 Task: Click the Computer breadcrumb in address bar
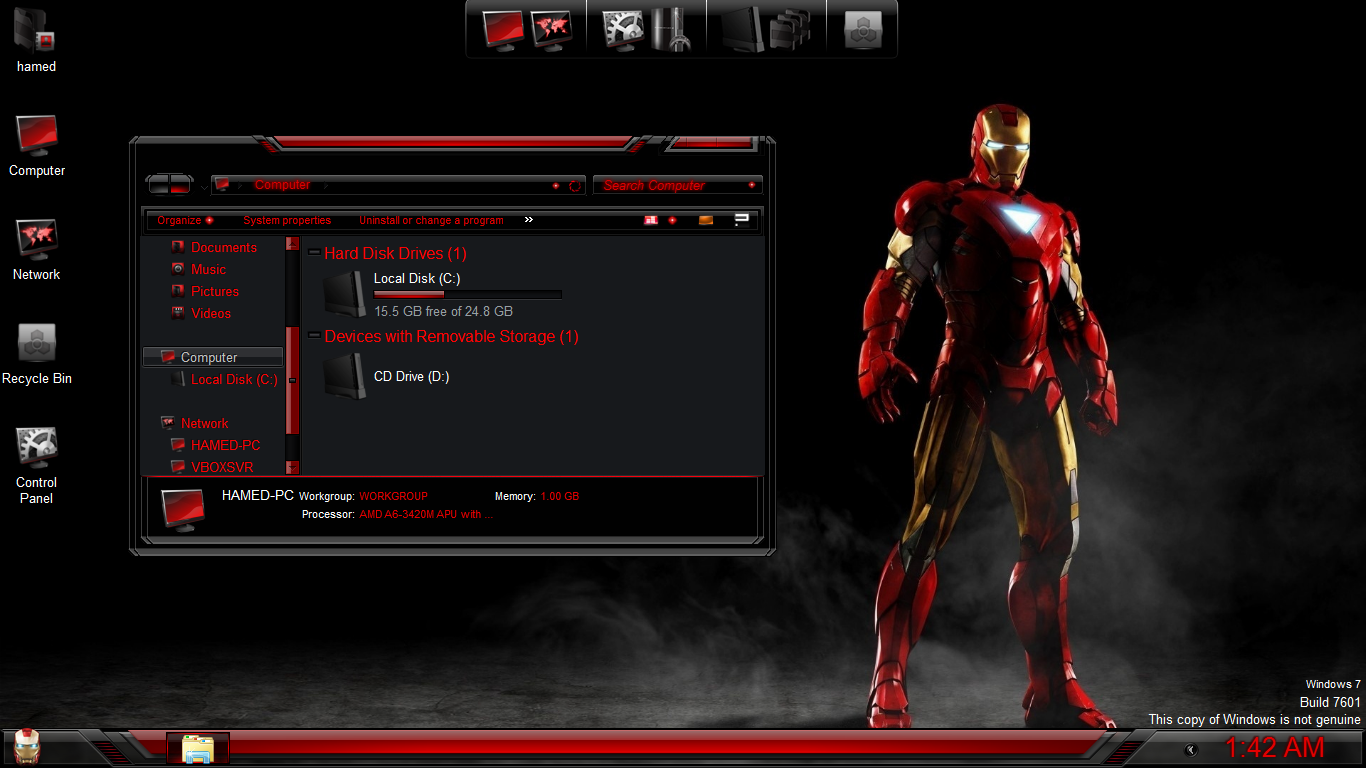tap(282, 185)
